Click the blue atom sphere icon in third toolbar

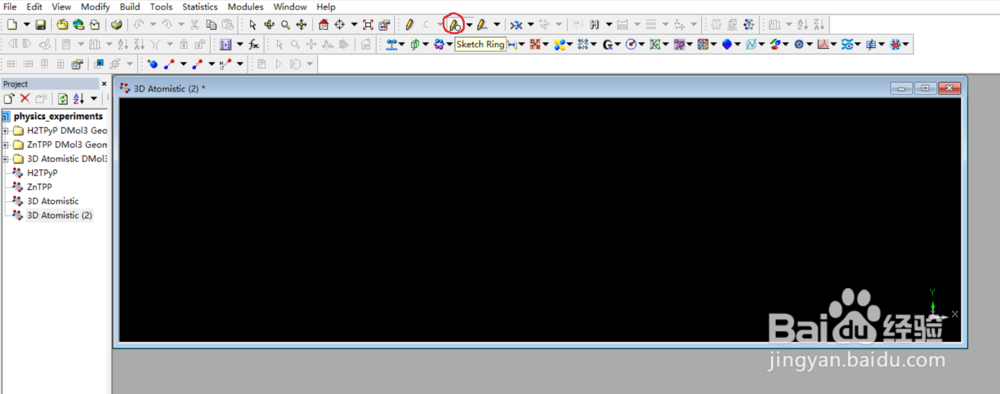click(152, 64)
